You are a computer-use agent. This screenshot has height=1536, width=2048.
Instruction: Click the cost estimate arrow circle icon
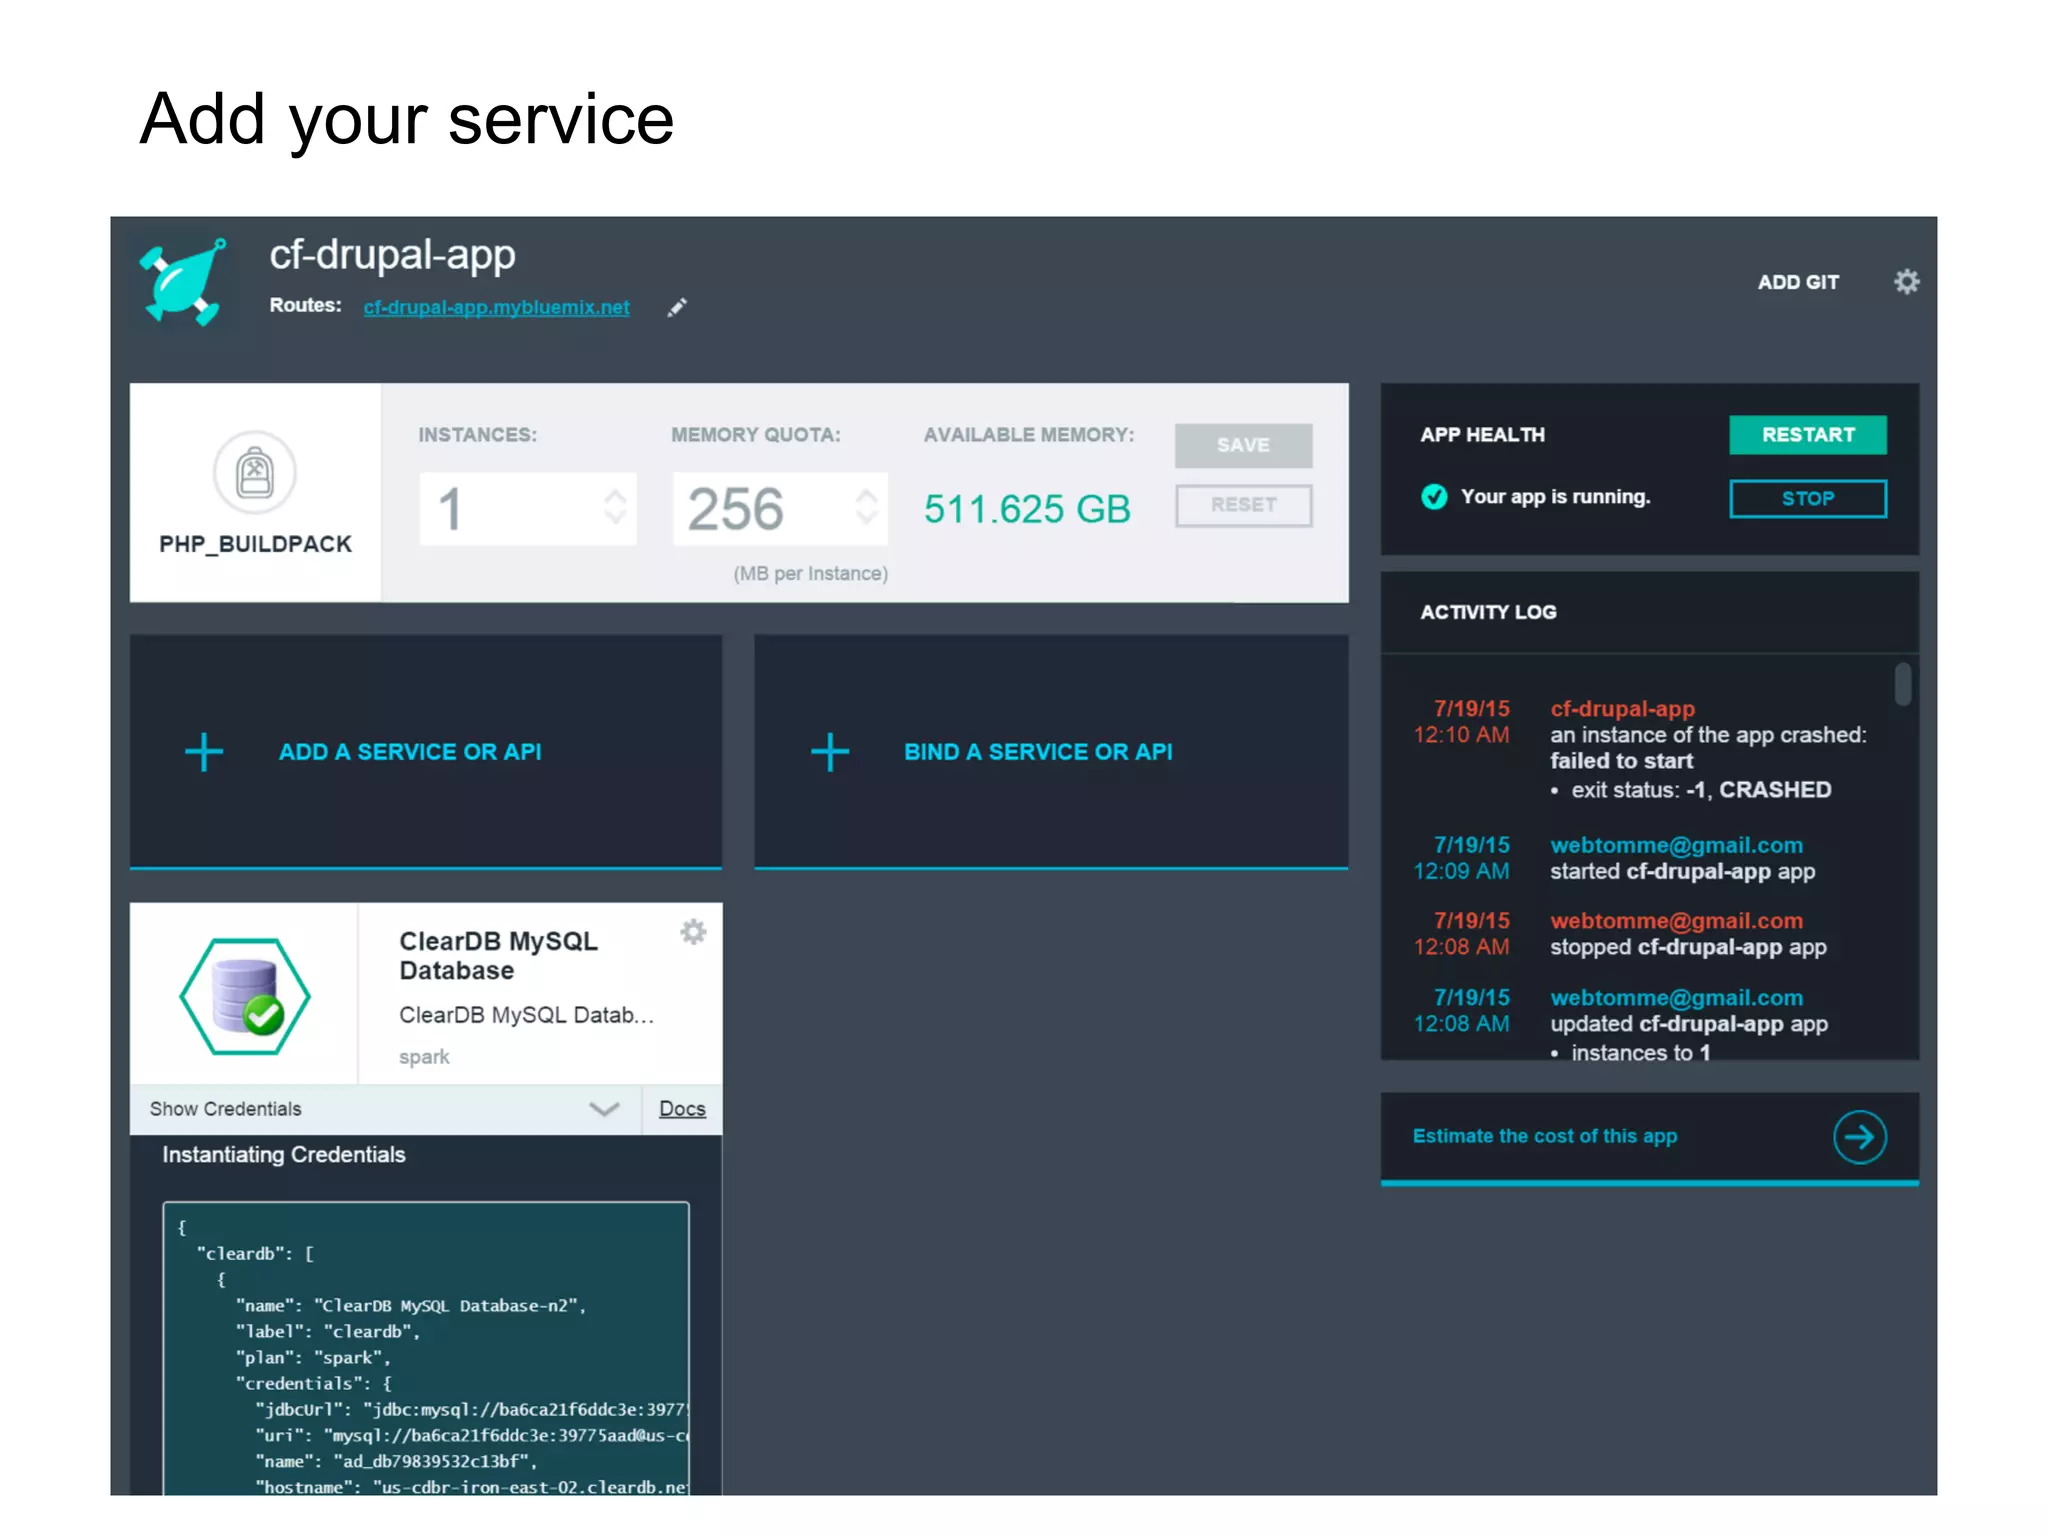[x=1859, y=1137]
